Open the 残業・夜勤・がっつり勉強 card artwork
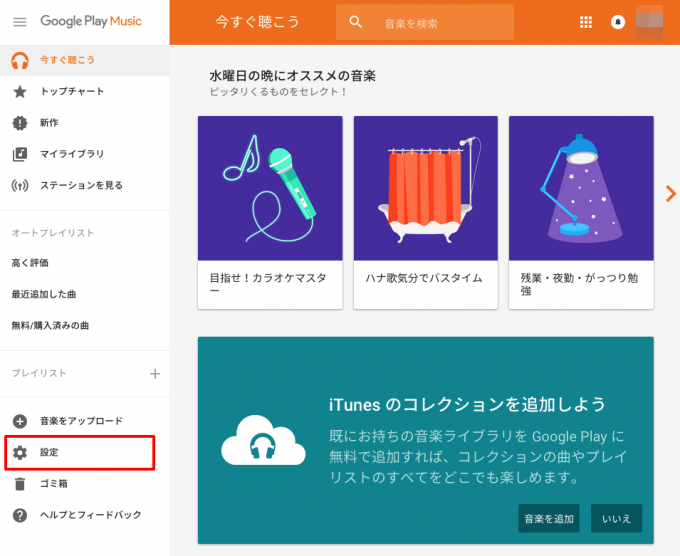This screenshot has height=556, width=680. [581, 188]
